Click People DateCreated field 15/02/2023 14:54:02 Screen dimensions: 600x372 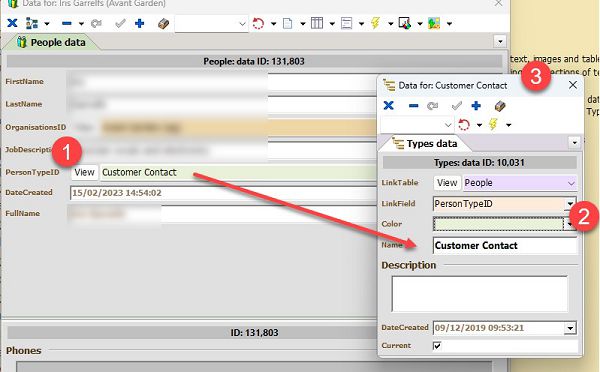(x=223, y=193)
